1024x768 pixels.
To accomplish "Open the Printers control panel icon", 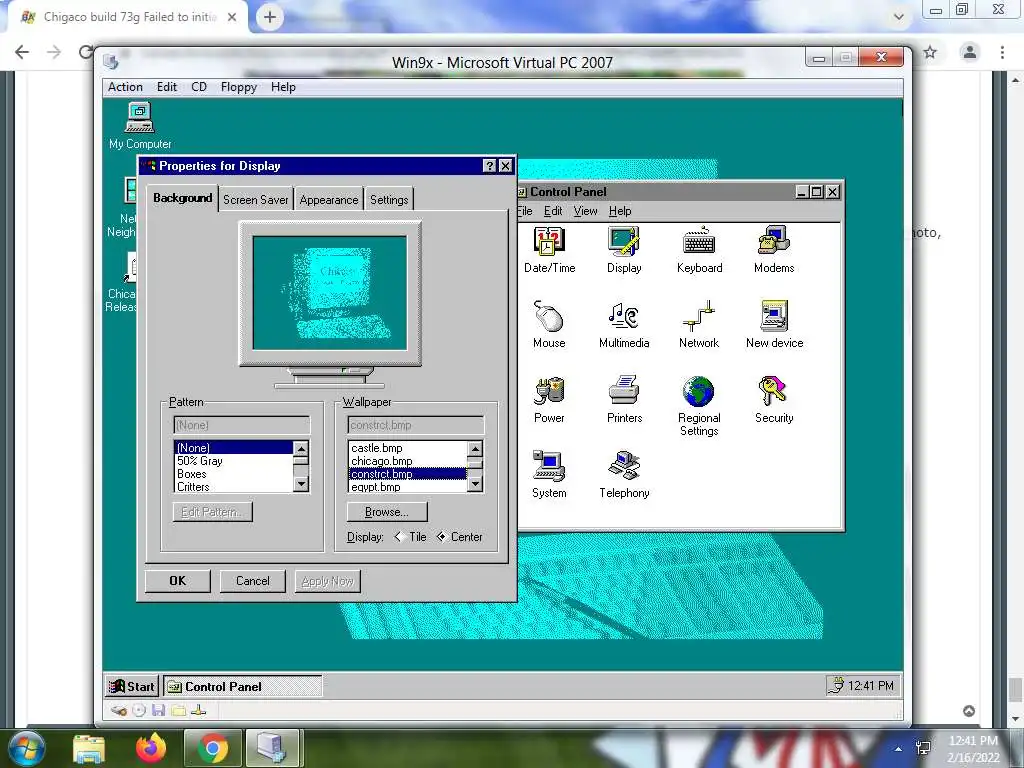I will 624,400.
